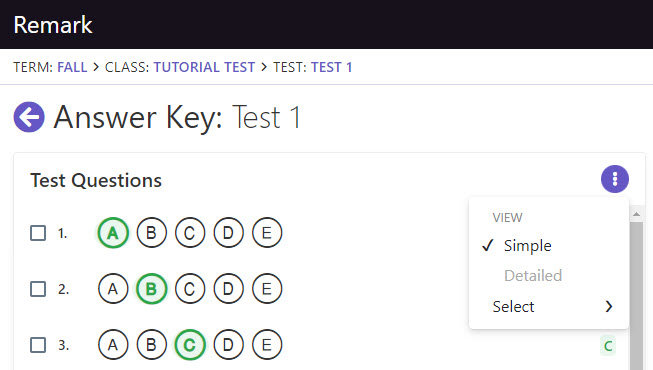Viewport: 653px width, 370px height.
Task: Expand the Select submenu arrow
Action: (x=609, y=307)
